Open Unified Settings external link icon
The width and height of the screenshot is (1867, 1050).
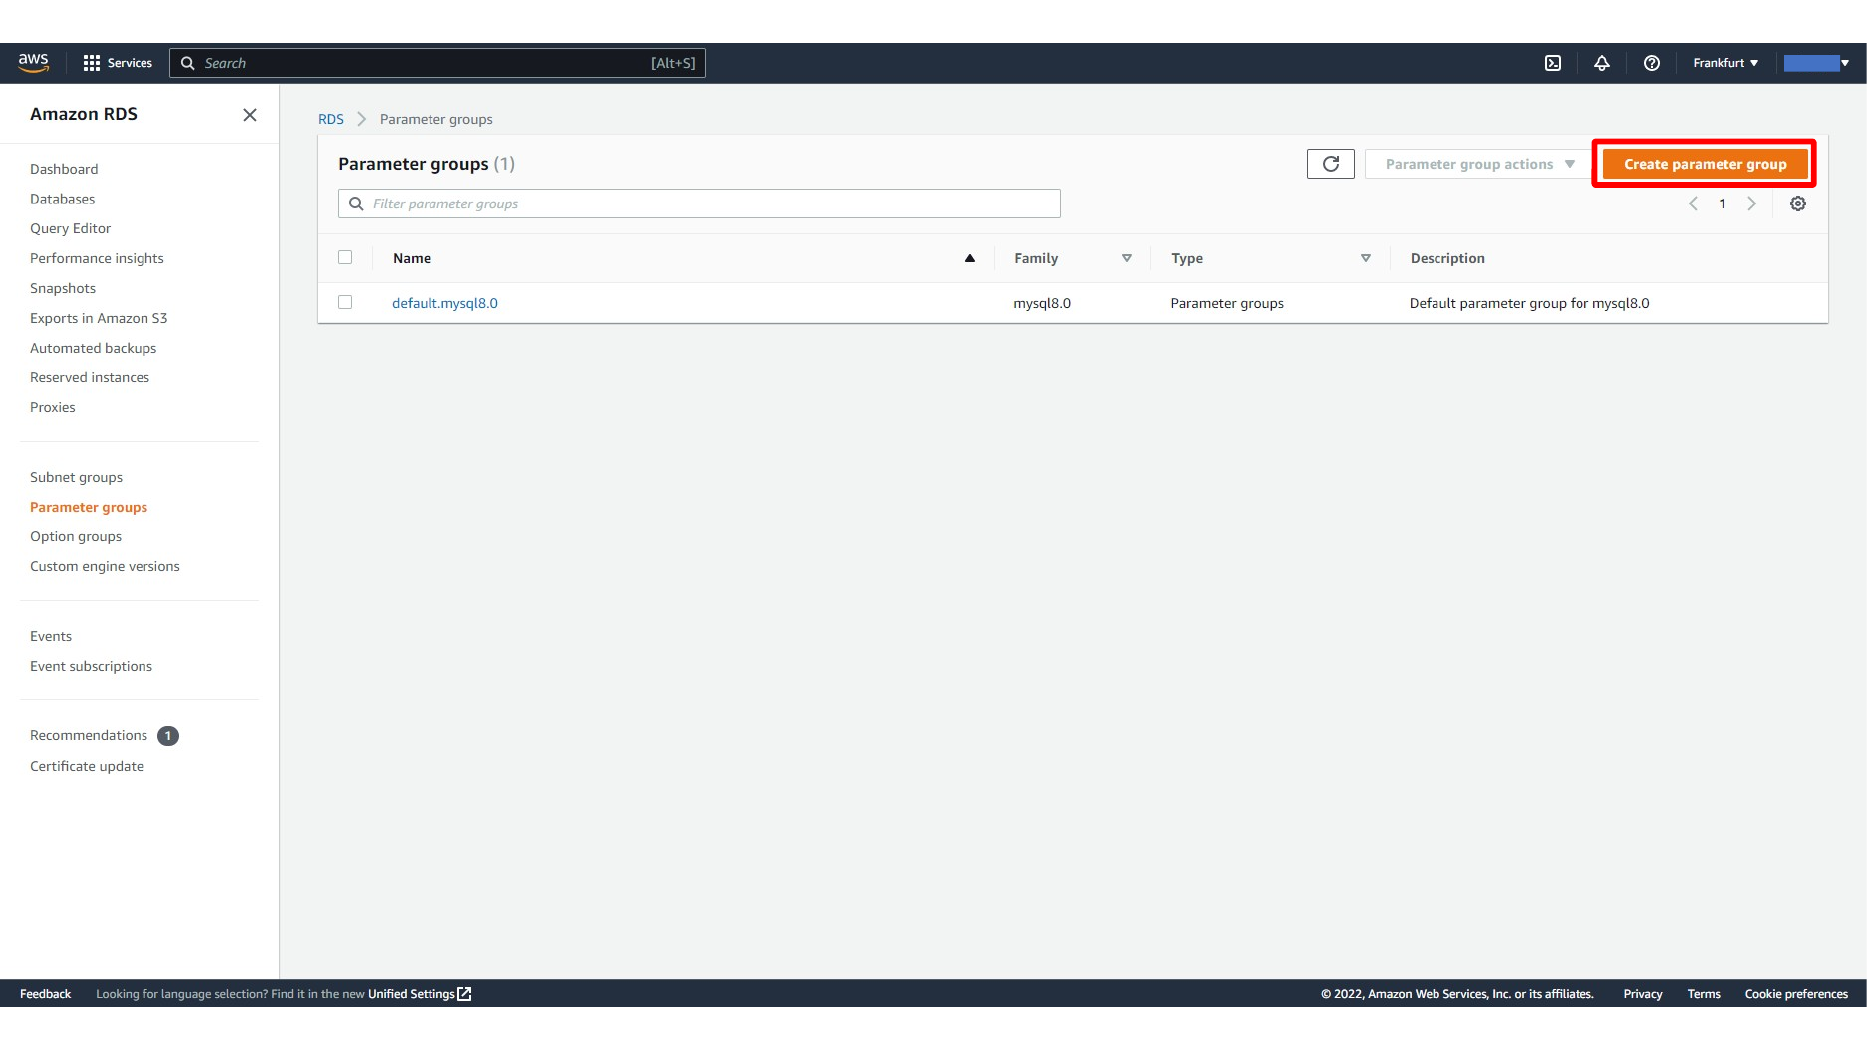point(464,994)
